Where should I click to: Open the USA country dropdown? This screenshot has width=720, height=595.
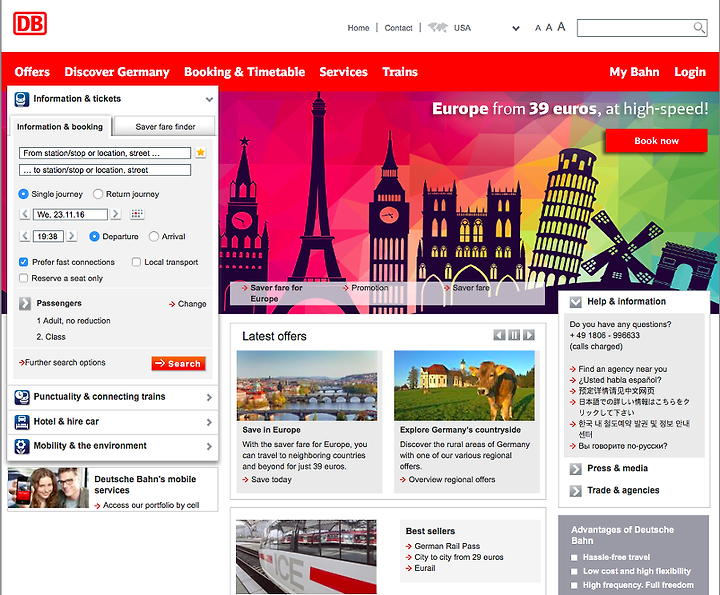[516, 28]
